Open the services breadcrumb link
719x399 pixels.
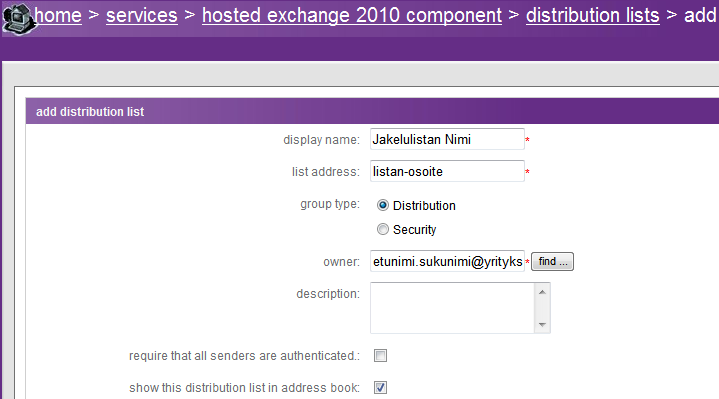tap(142, 15)
